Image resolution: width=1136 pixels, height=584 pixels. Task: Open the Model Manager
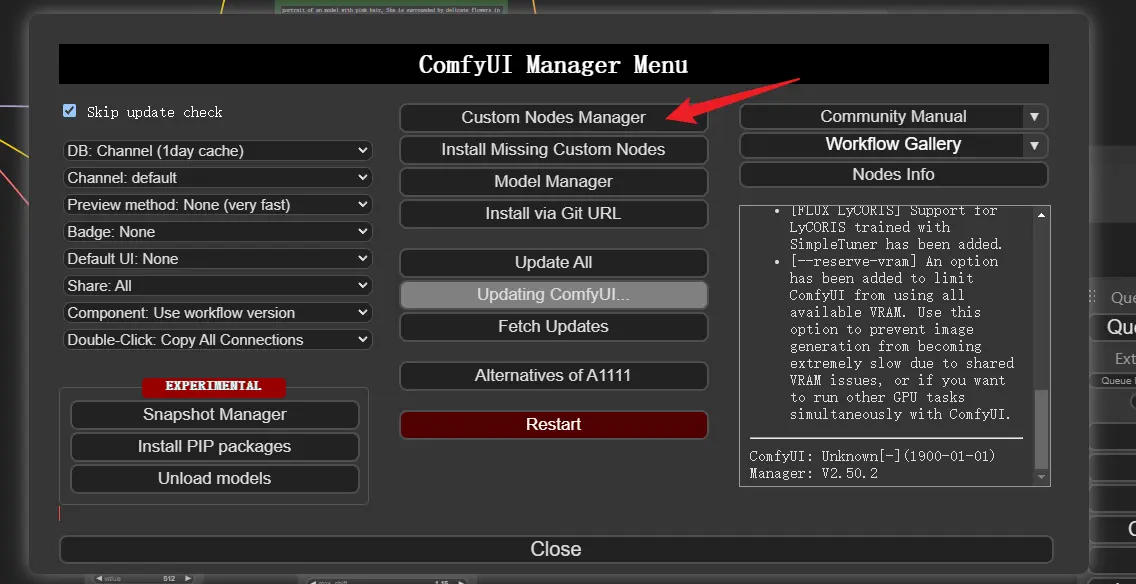pyautogui.click(x=554, y=182)
